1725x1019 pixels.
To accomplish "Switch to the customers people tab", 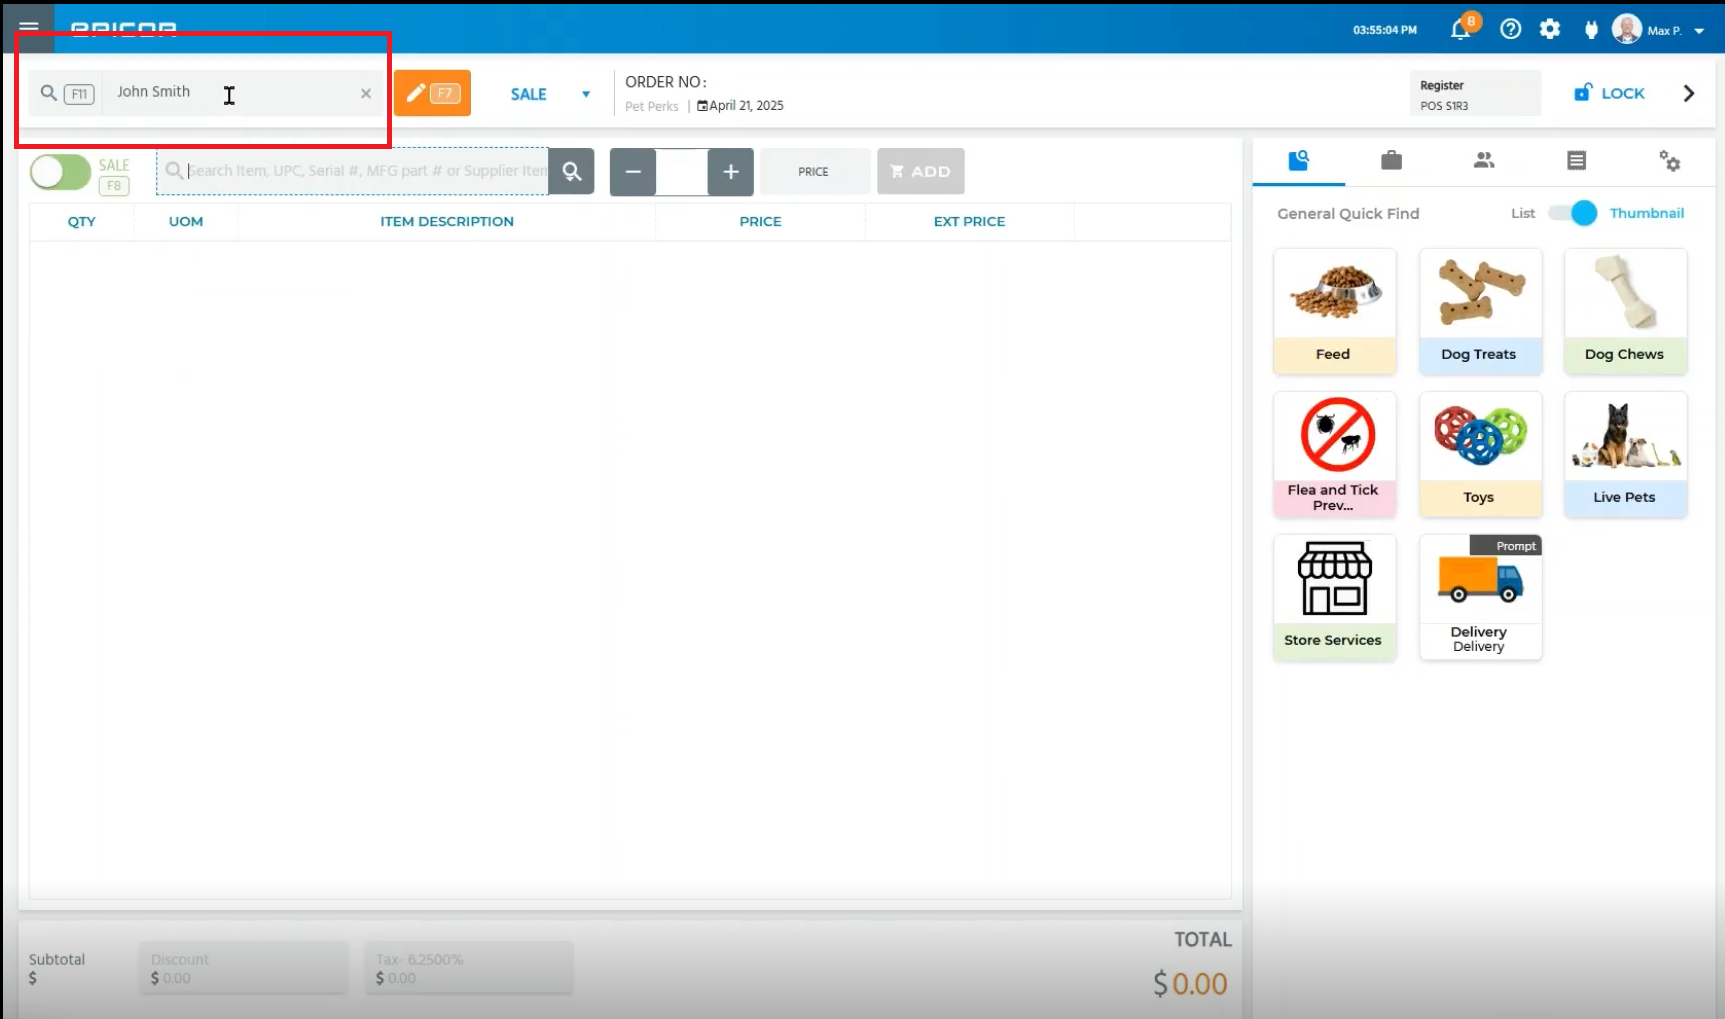I will coord(1484,161).
